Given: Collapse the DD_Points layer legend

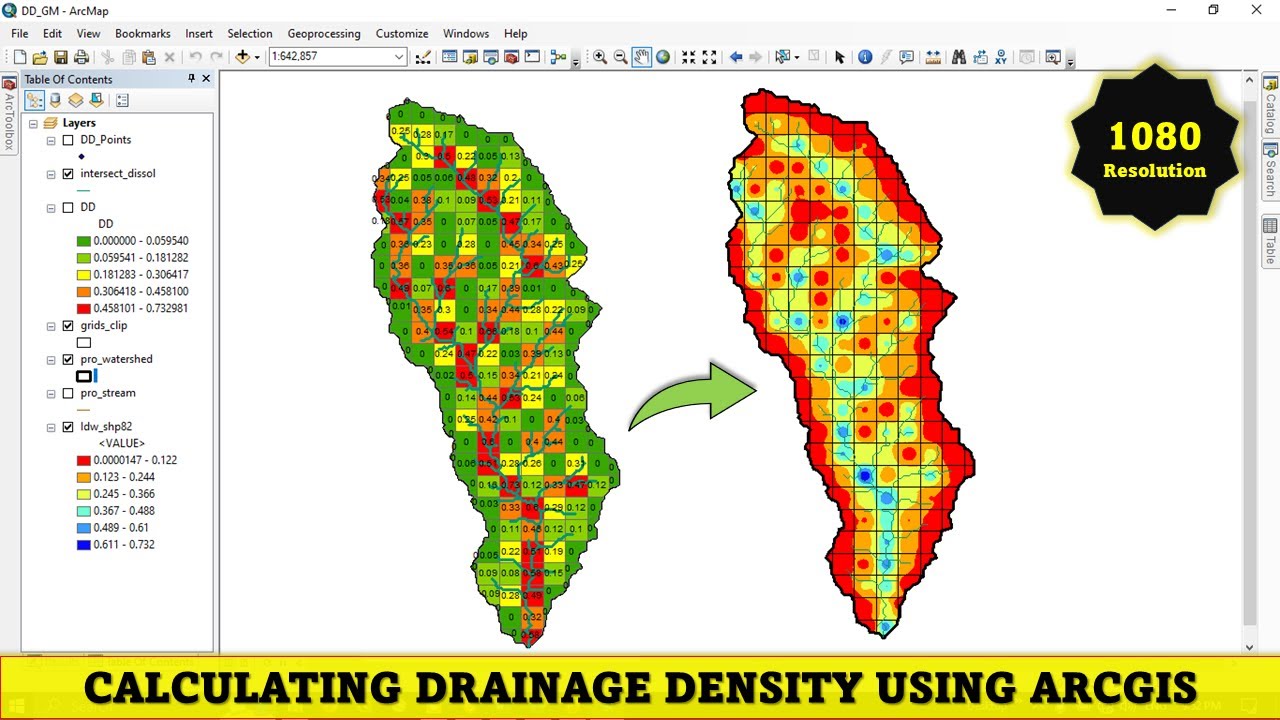Looking at the screenshot, I should point(51,140).
